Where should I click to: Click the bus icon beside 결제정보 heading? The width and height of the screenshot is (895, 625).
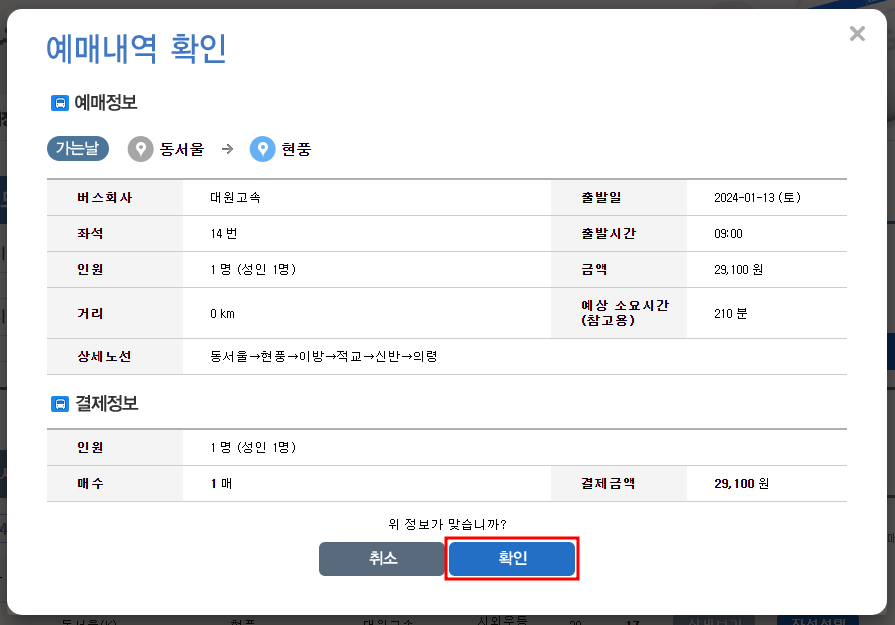pos(59,403)
